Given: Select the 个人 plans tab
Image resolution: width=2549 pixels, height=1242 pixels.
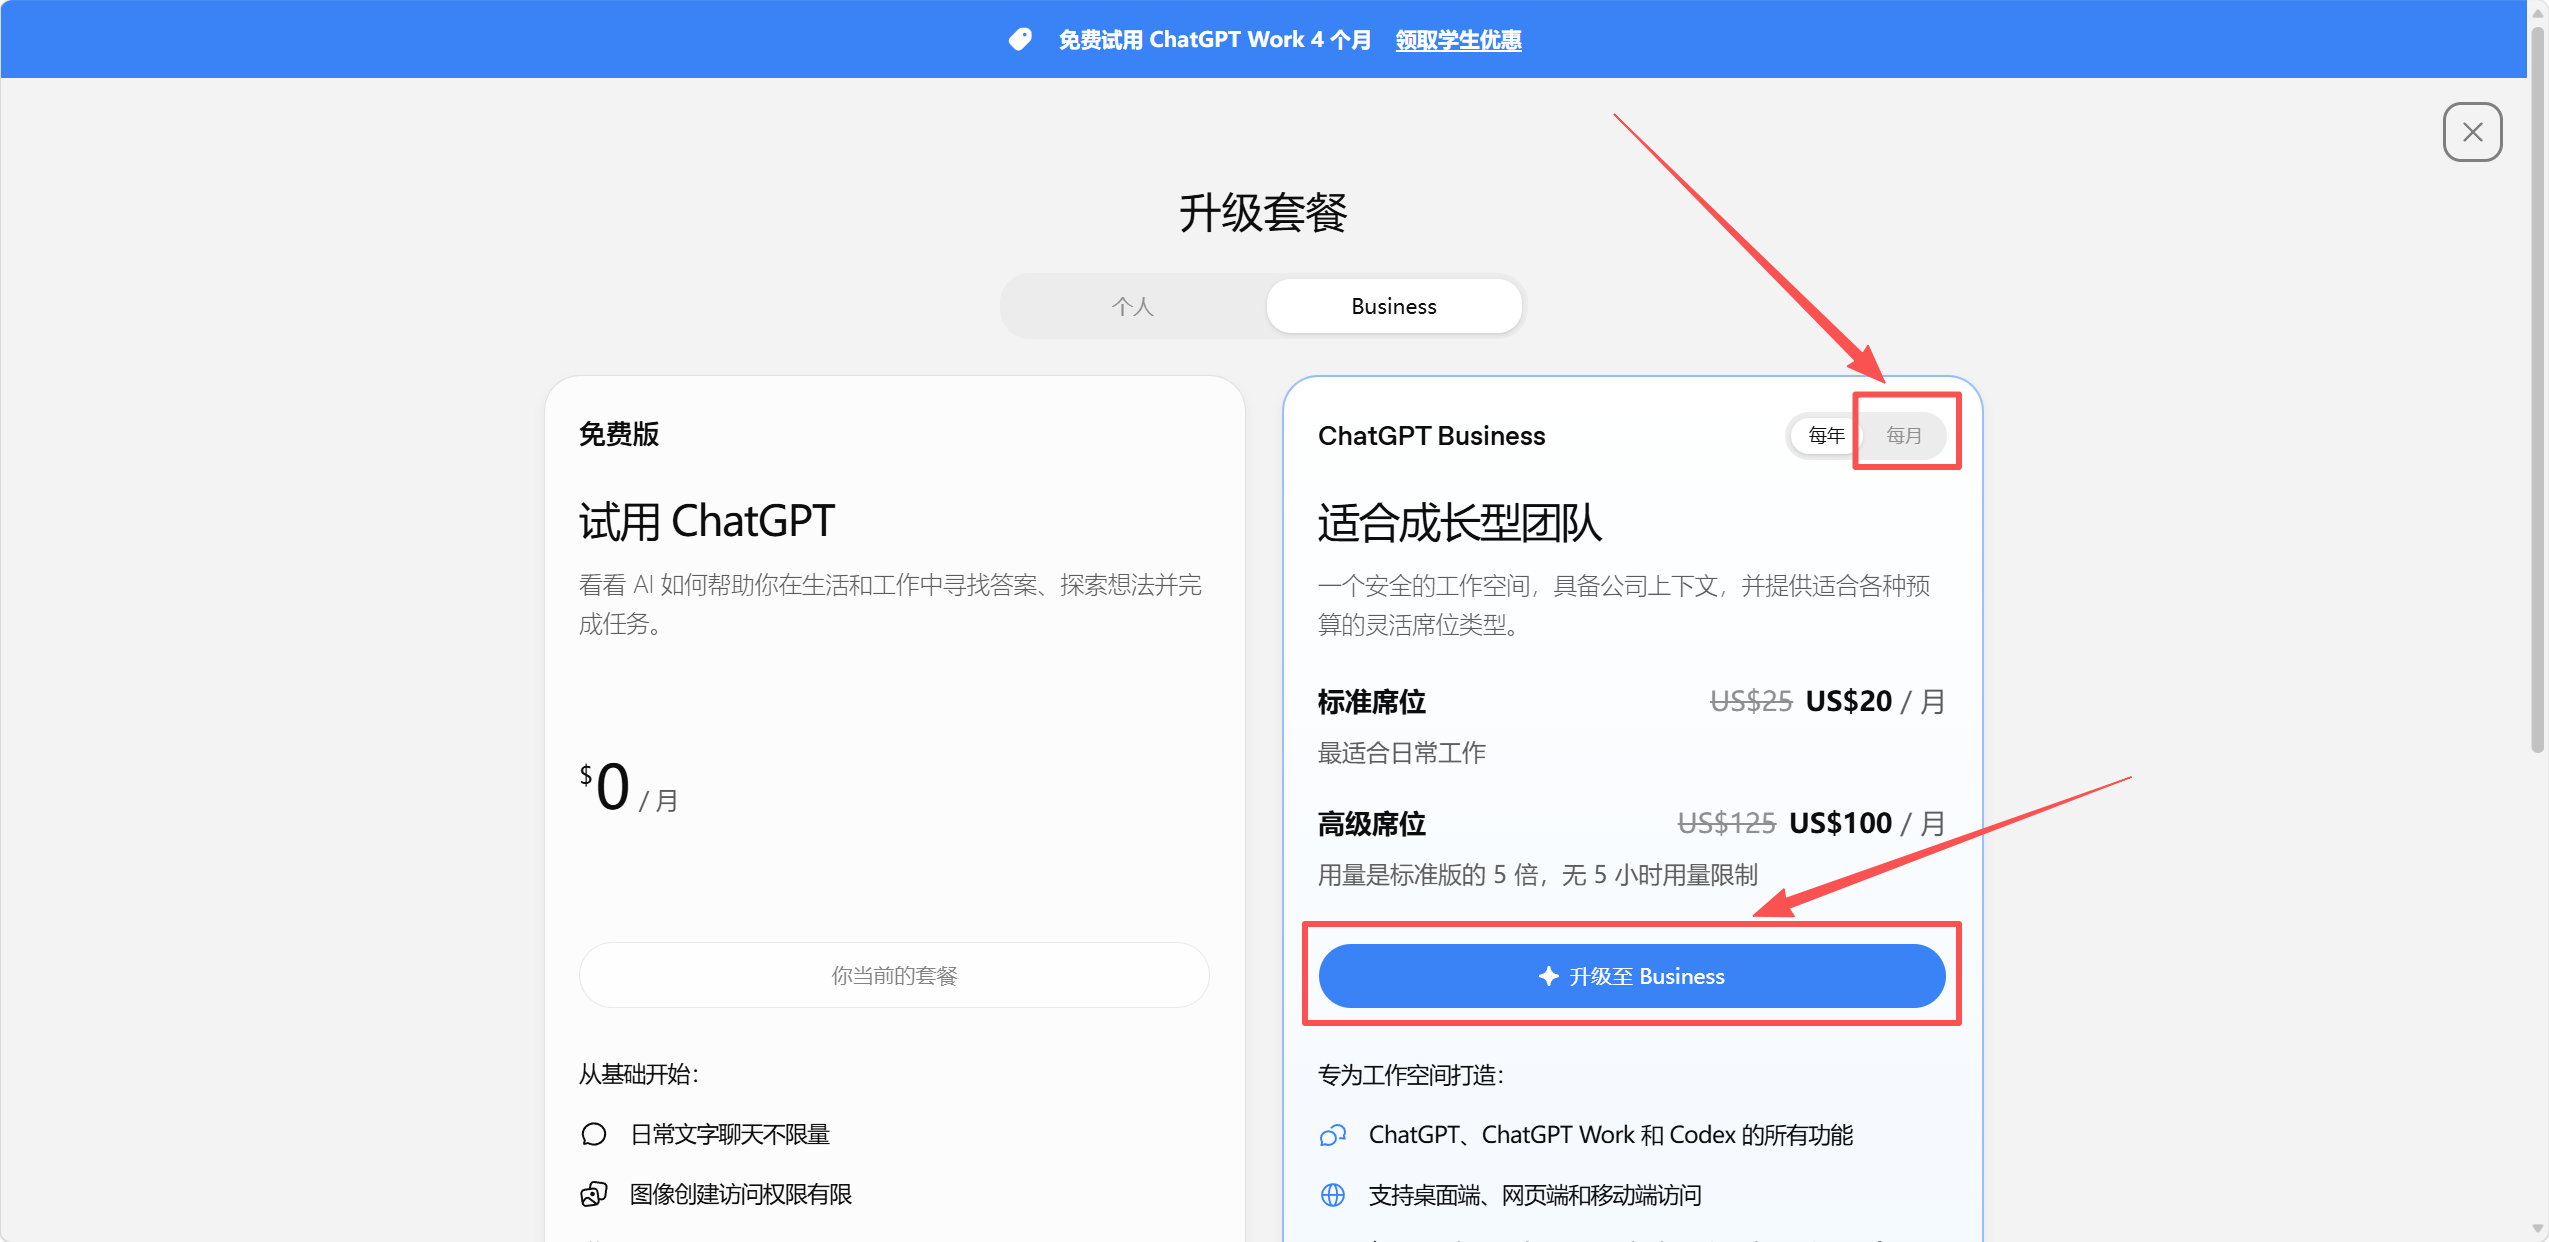Looking at the screenshot, I should (1133, 306).
